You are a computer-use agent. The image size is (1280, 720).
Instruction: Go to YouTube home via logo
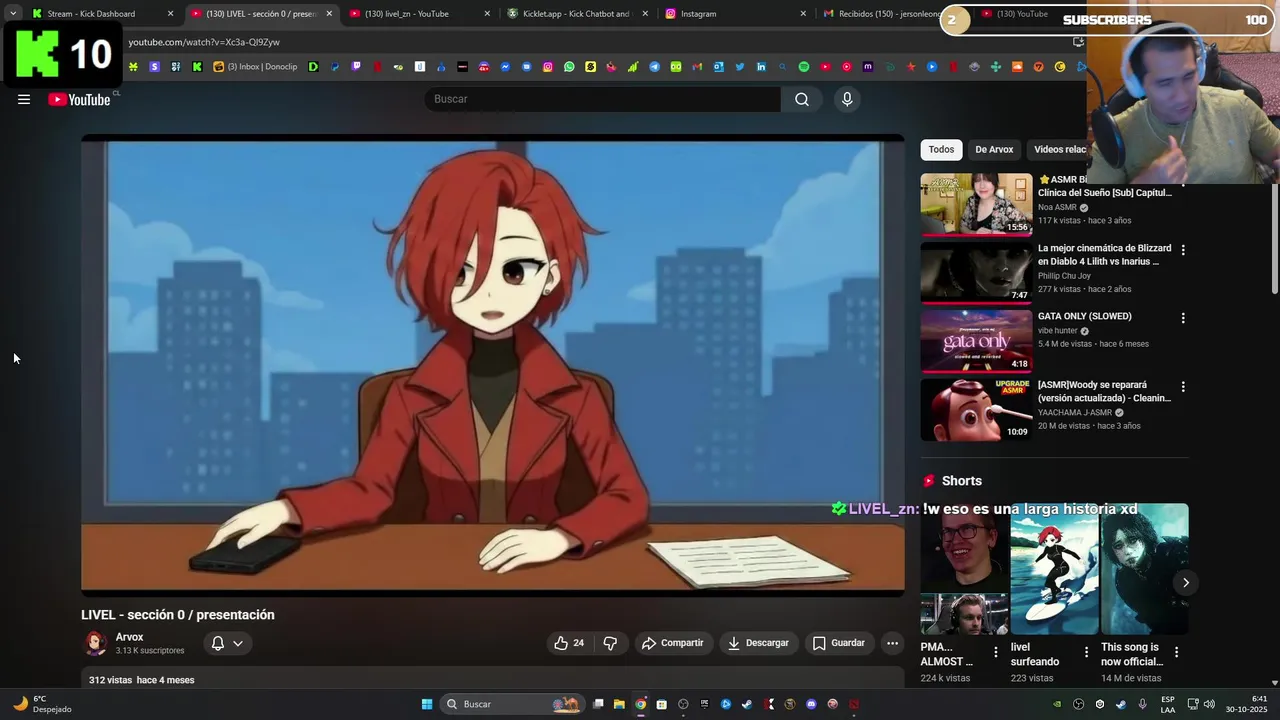click(x=79, y=99)
